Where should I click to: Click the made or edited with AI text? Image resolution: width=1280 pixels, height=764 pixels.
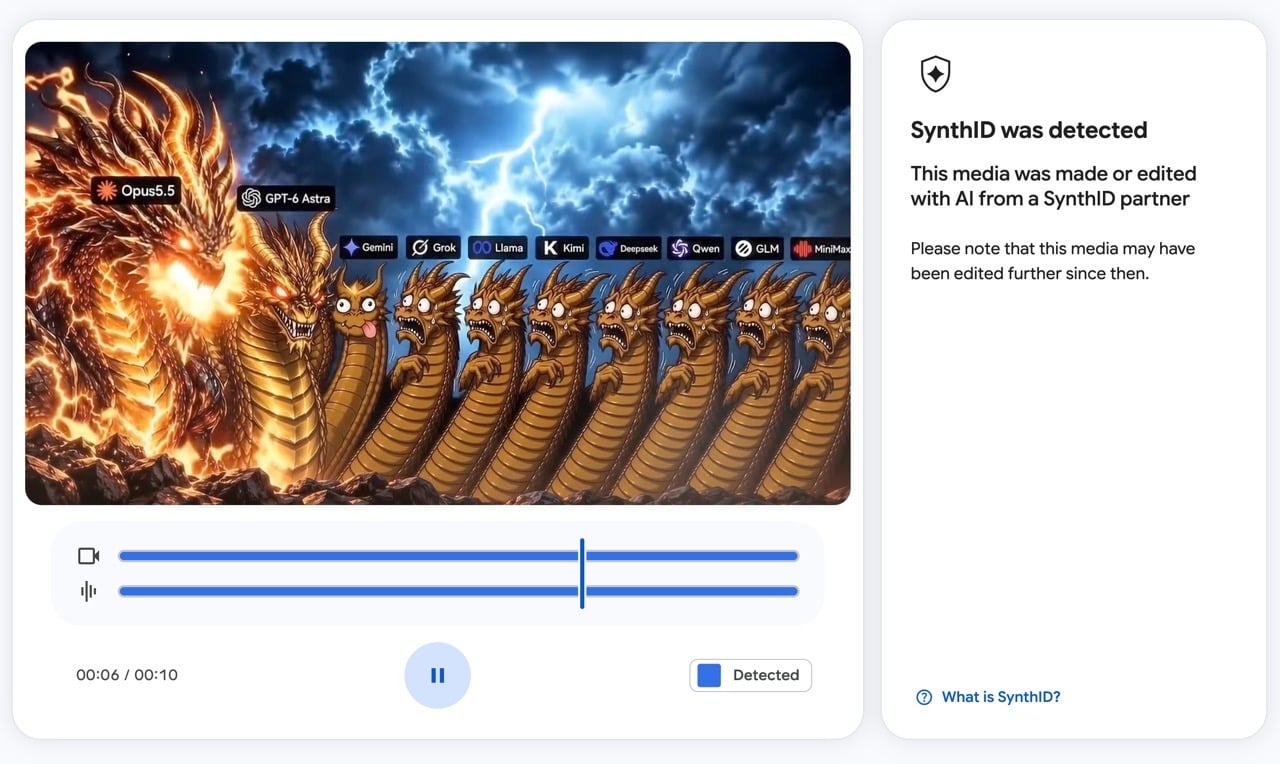tap(1053, 186)
